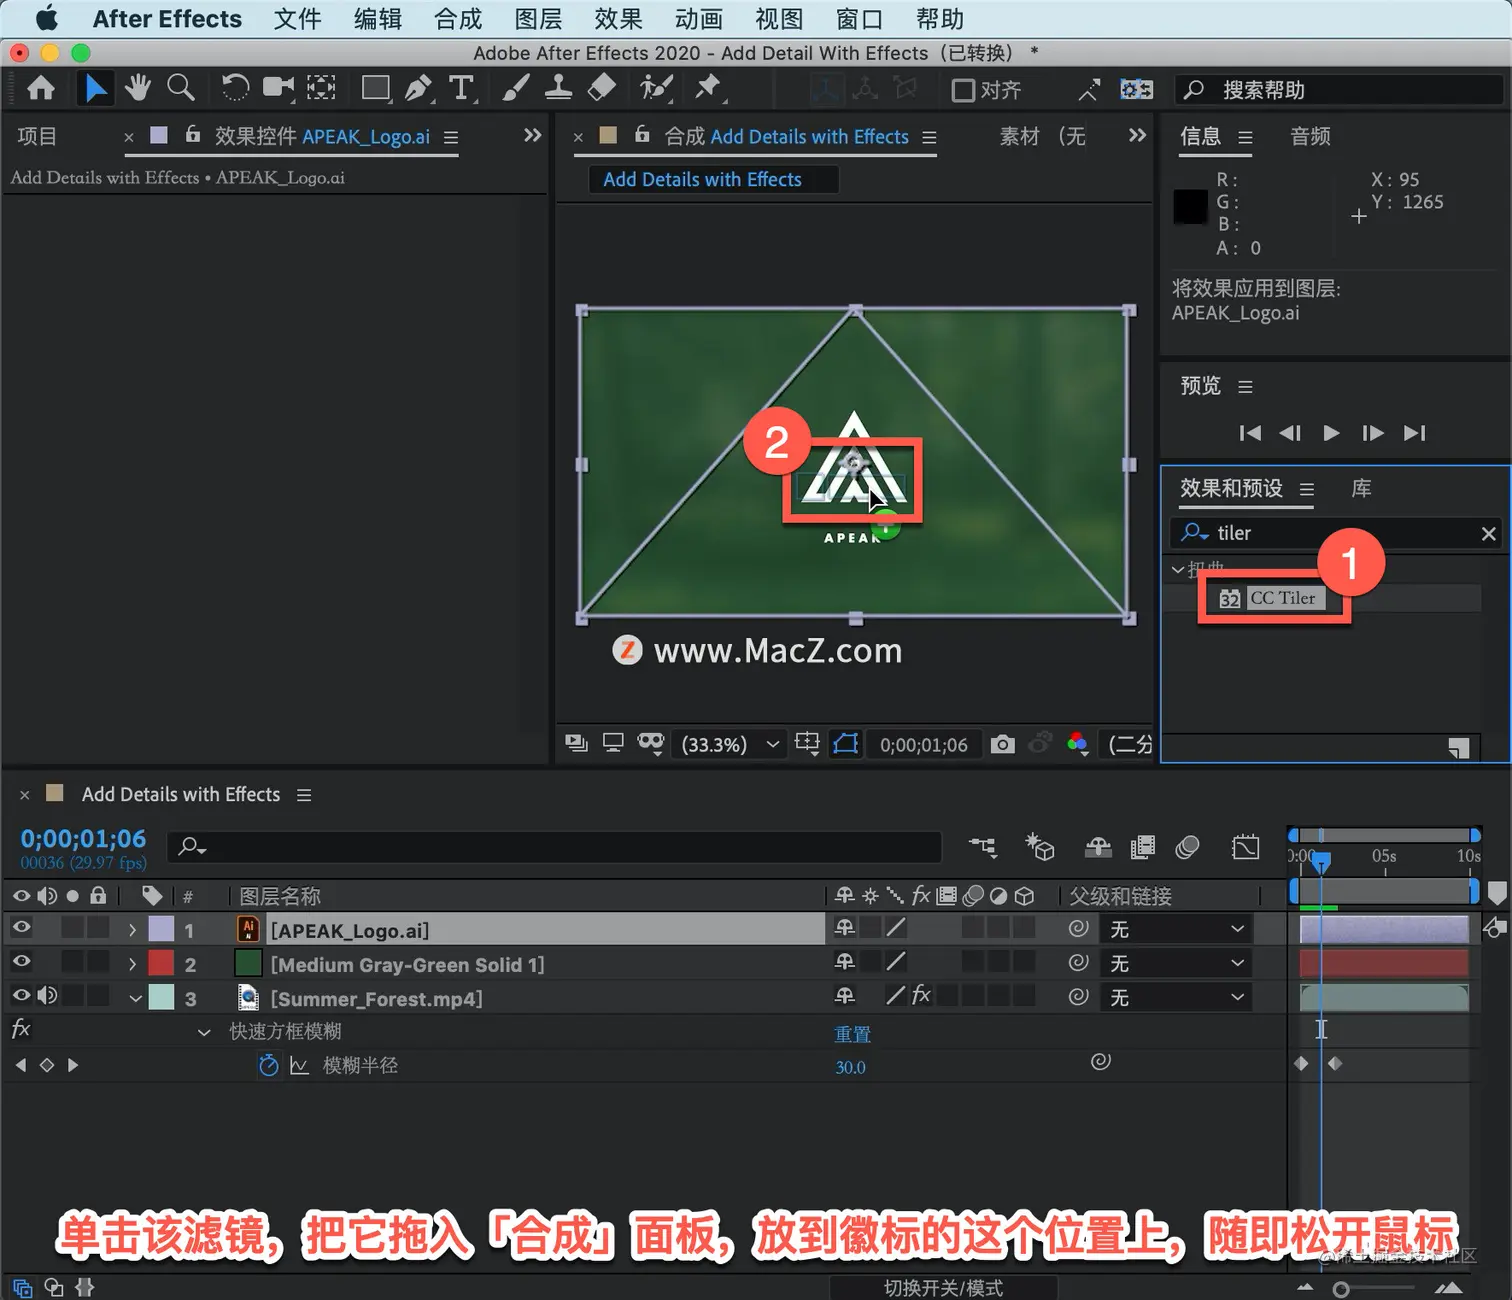Open parent dropdown for Summer_Forest.mp4 layer
Viewport: 1512px width, 1300px height.
pyautogui.click(x=1177, y=997)
